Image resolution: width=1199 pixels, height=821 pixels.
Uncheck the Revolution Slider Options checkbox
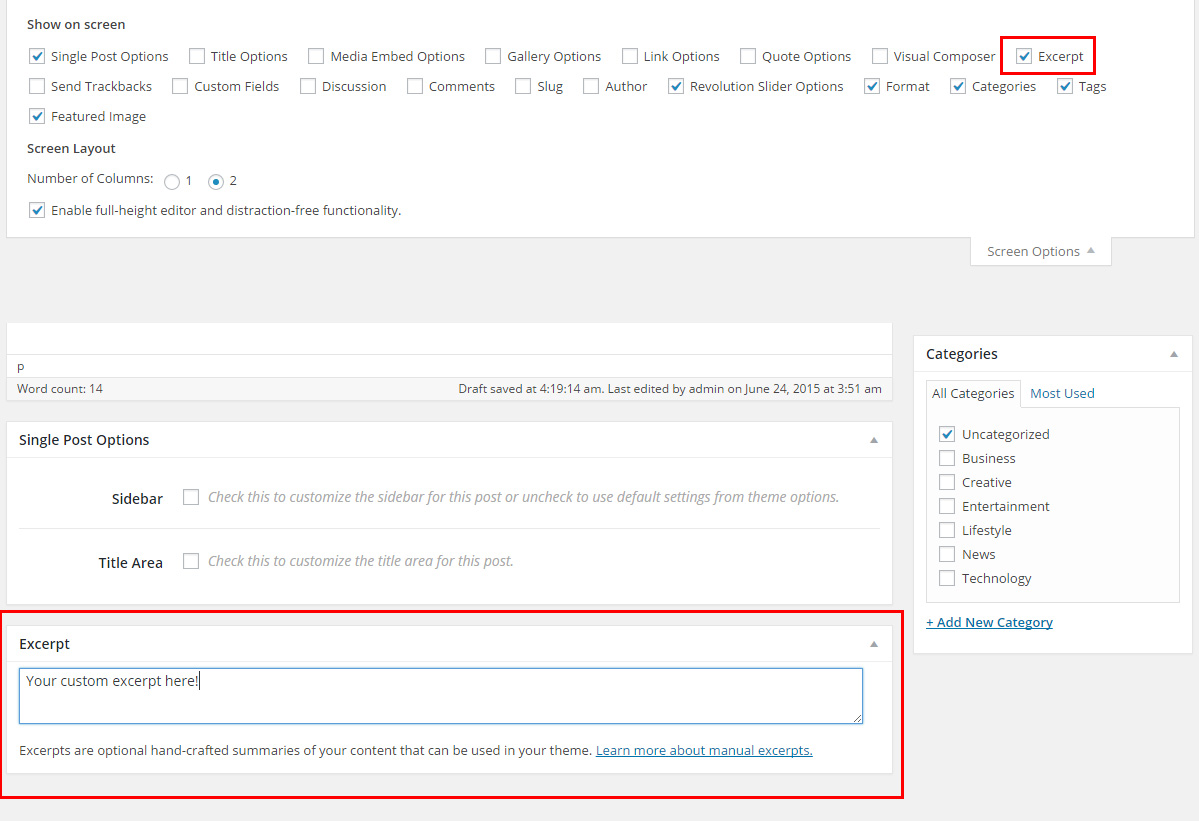(x=676, y=87)
